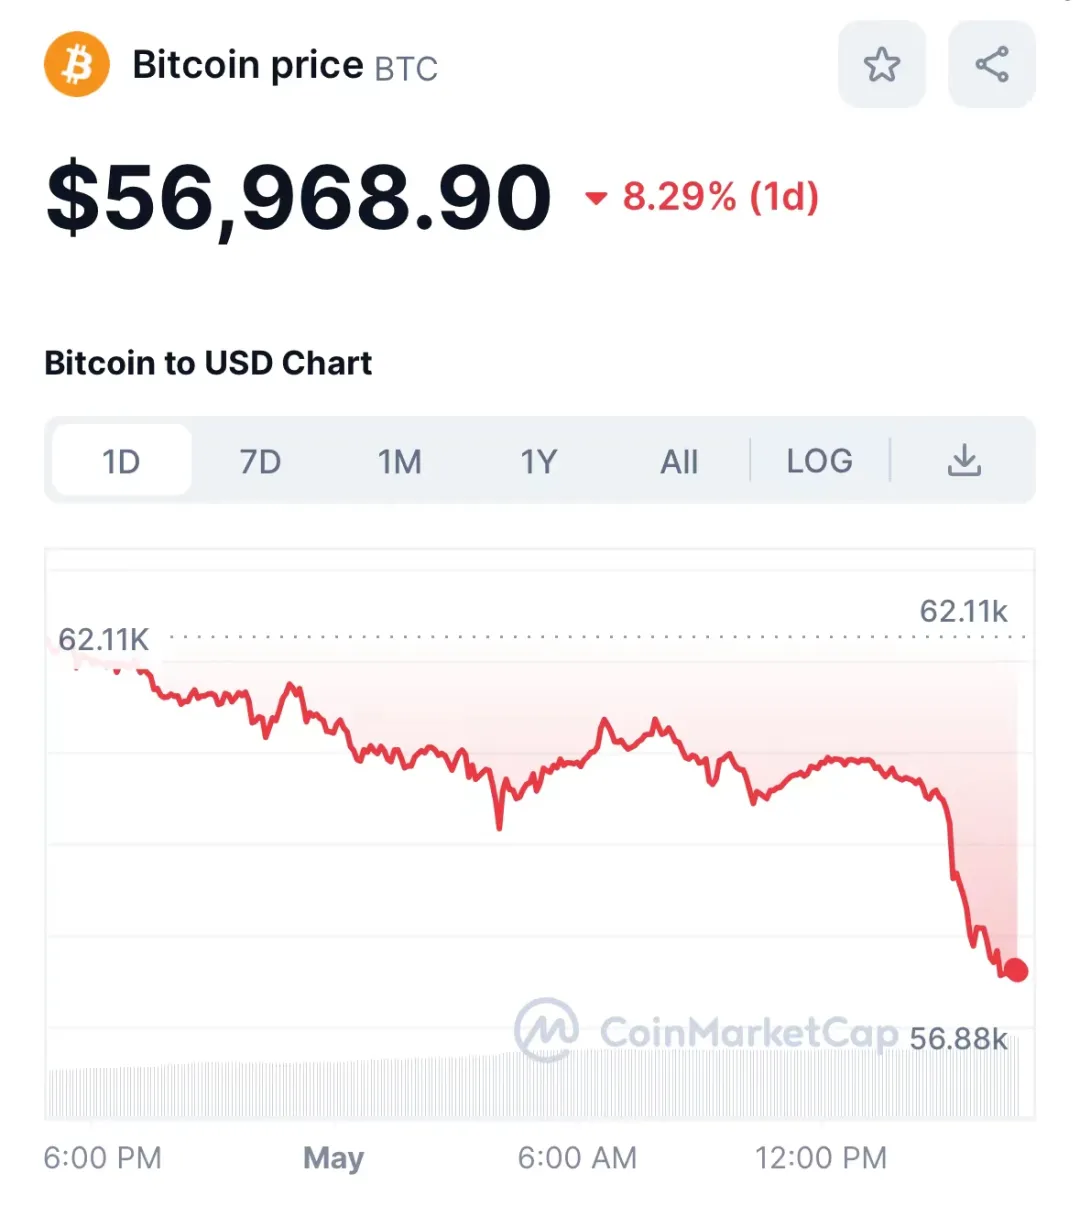Select the 1D timeframe tab
Image resolution: width=1080 pixels, height=1216 pixels.
[121, 461]
